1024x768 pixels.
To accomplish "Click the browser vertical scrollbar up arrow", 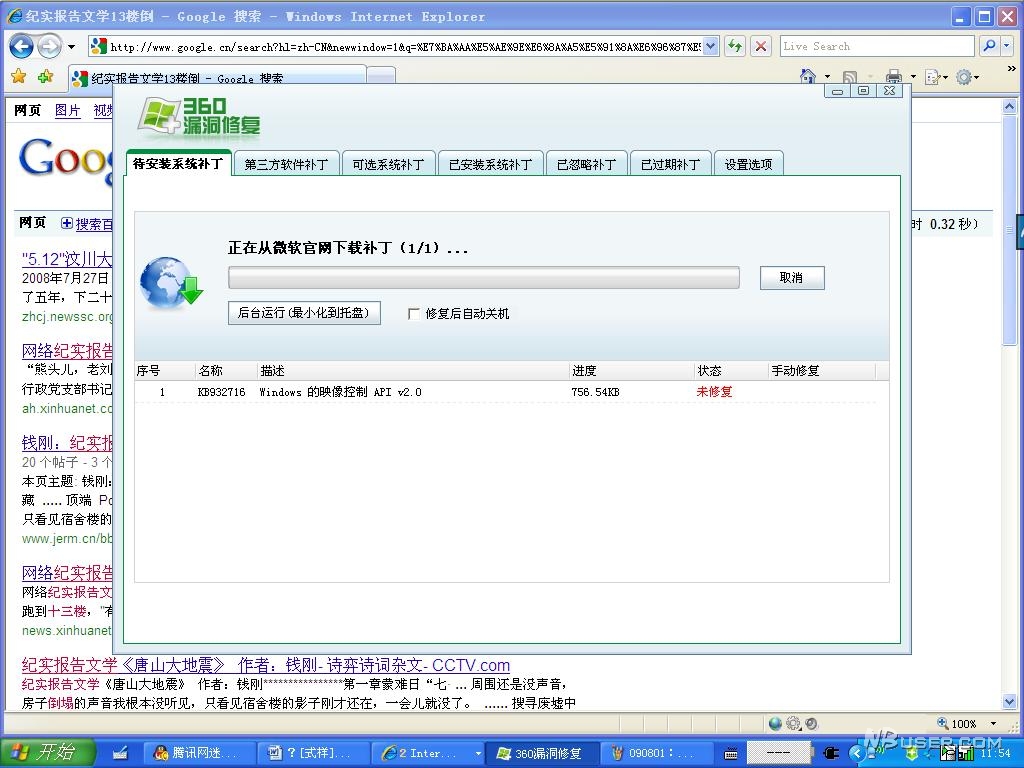I will pos(1009,106).
